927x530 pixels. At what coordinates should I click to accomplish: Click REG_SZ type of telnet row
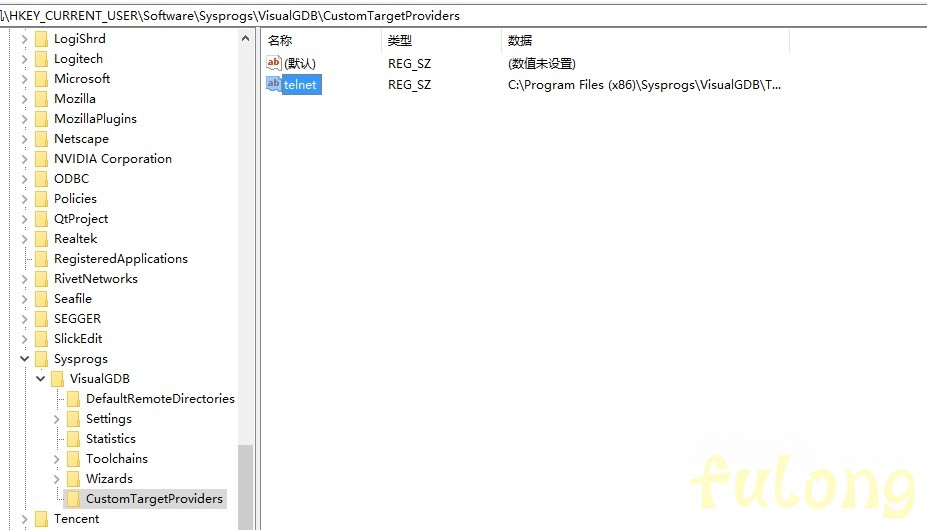[410, 85]
